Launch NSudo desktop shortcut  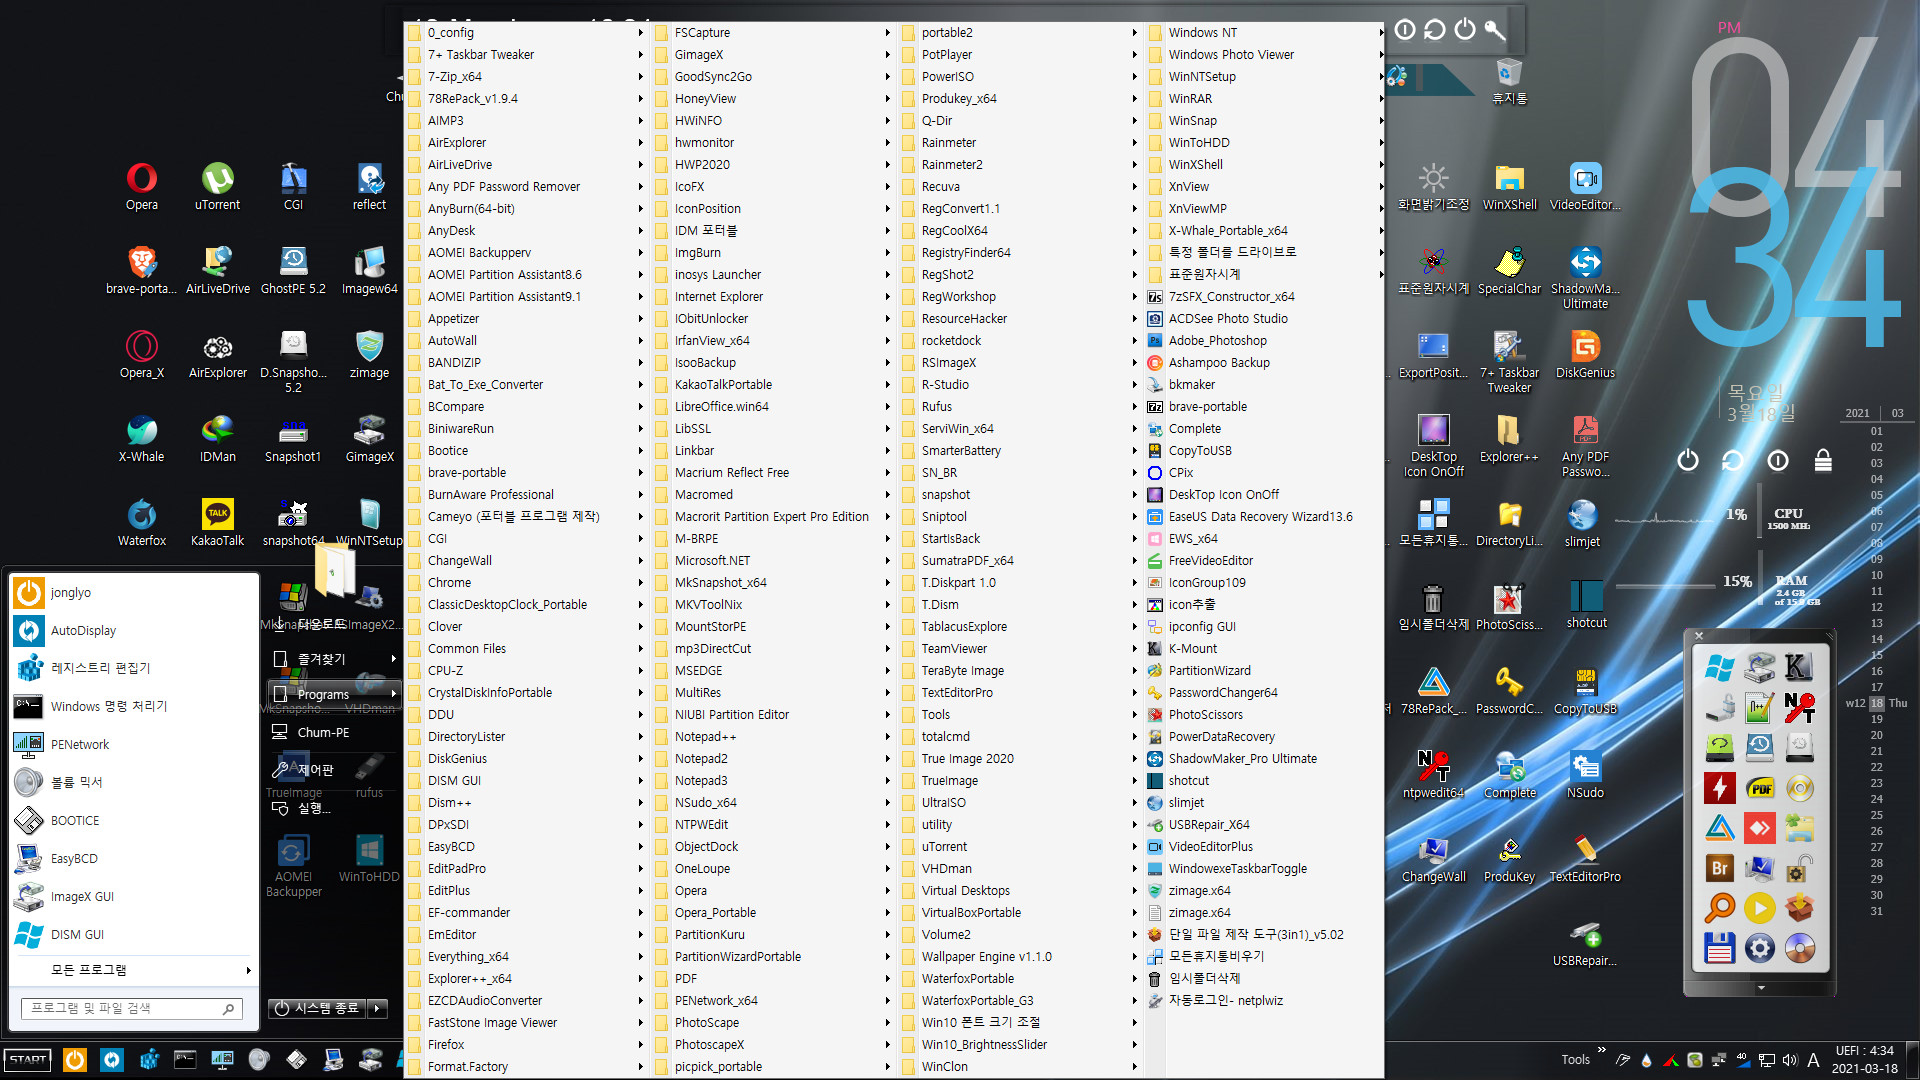(x=1585, y=774)
